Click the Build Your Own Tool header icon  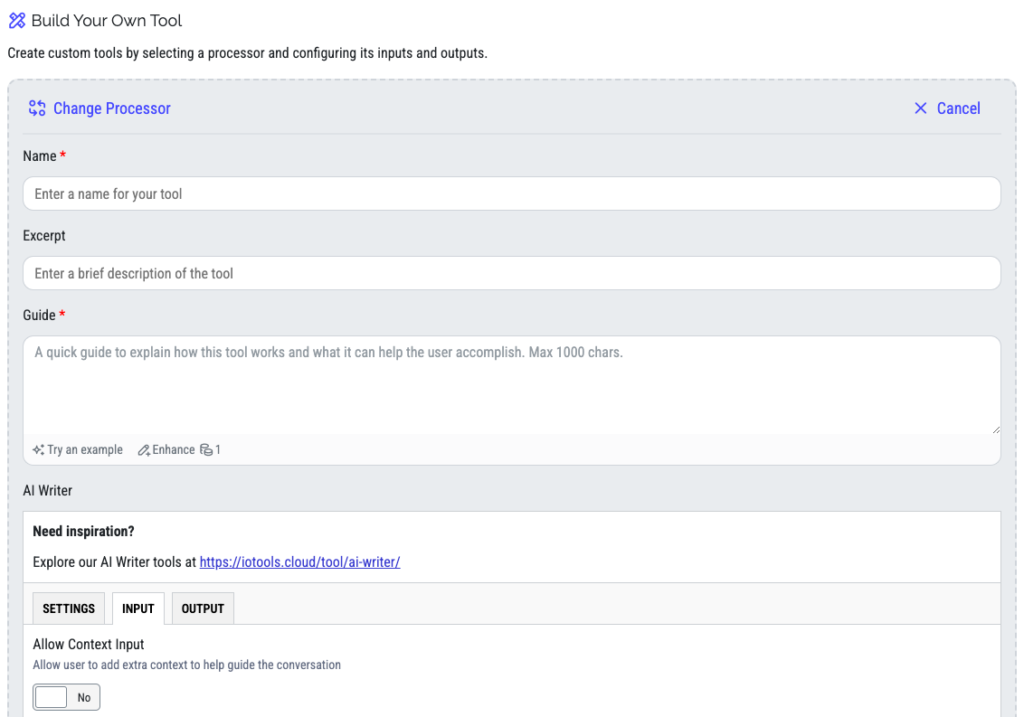coord(17,21)
